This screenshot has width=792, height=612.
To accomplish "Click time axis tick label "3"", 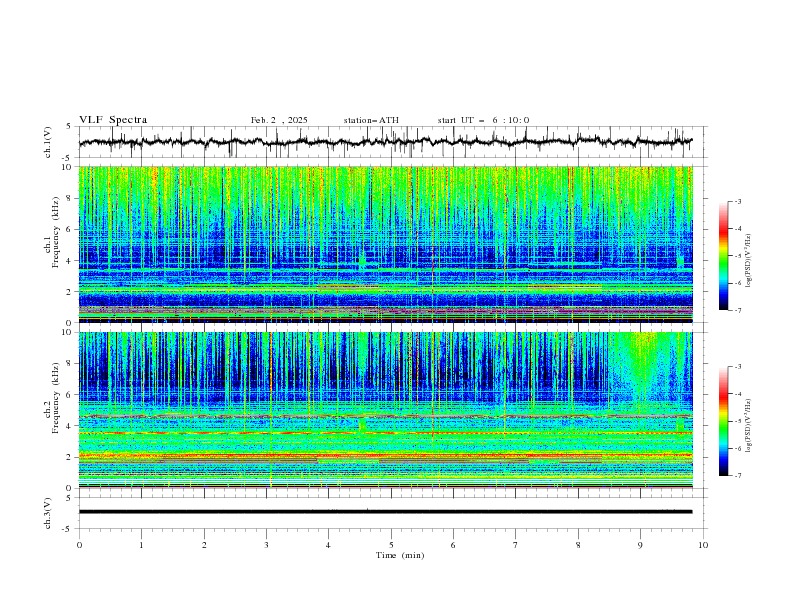I will 266,545.
